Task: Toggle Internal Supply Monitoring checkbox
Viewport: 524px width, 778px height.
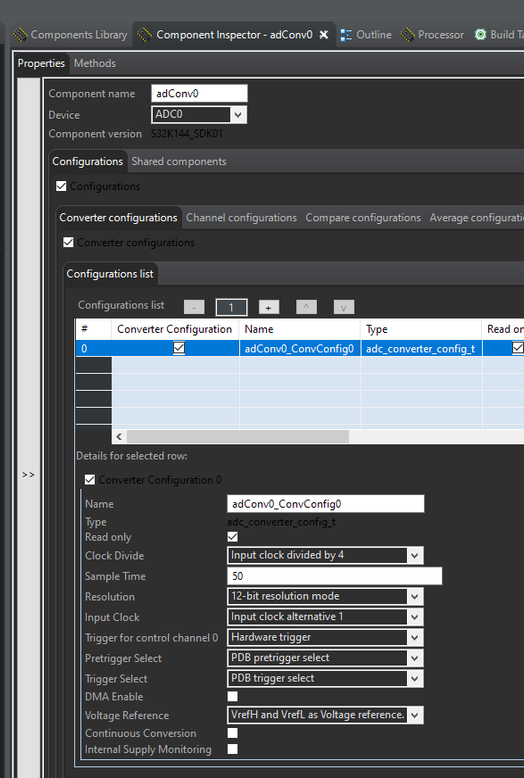Action: pyautogui.click(x=232, y=749)
